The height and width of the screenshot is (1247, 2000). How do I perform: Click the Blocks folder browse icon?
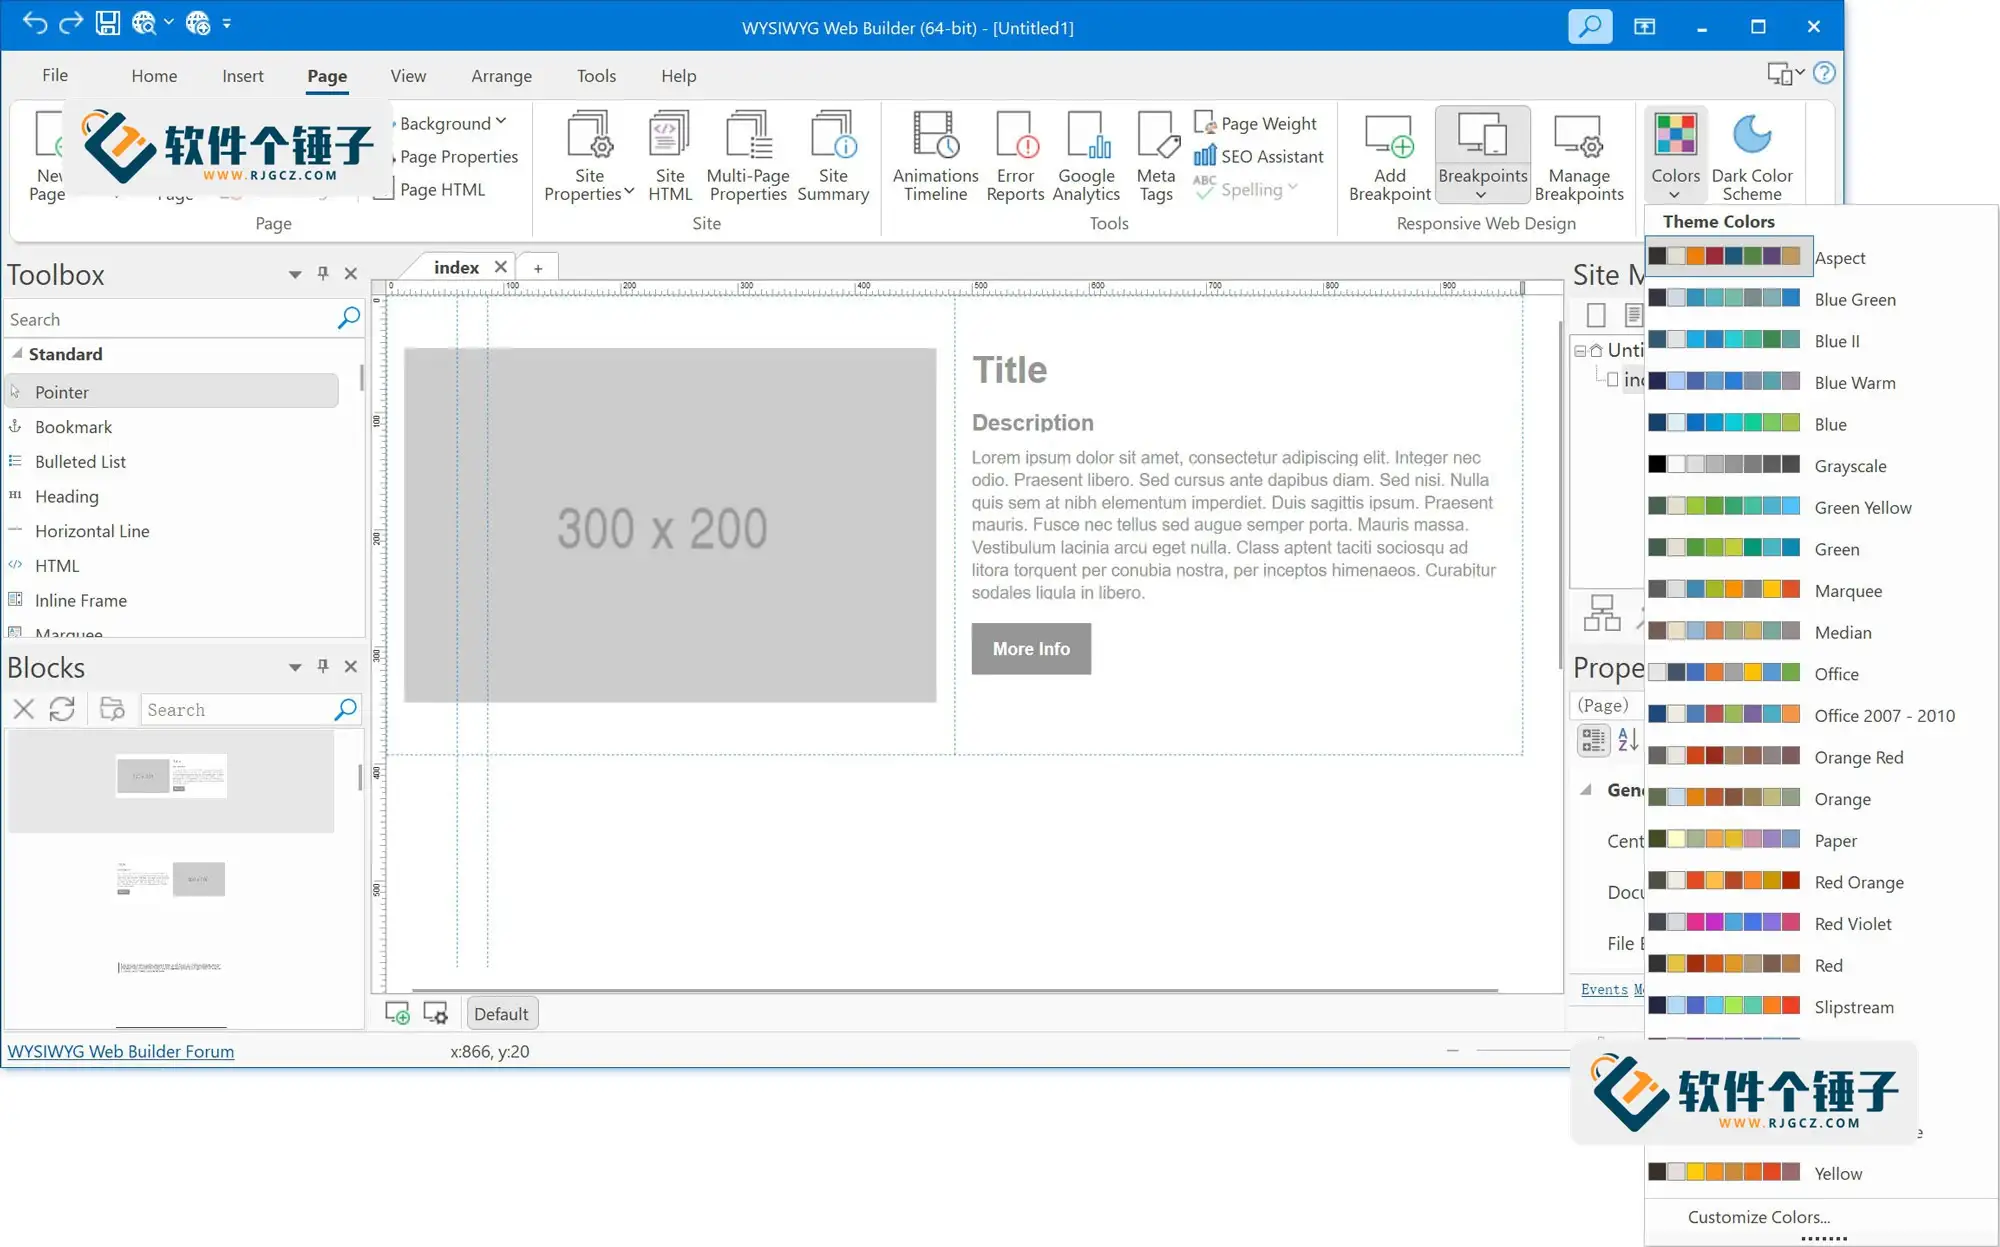pos(112,709)
